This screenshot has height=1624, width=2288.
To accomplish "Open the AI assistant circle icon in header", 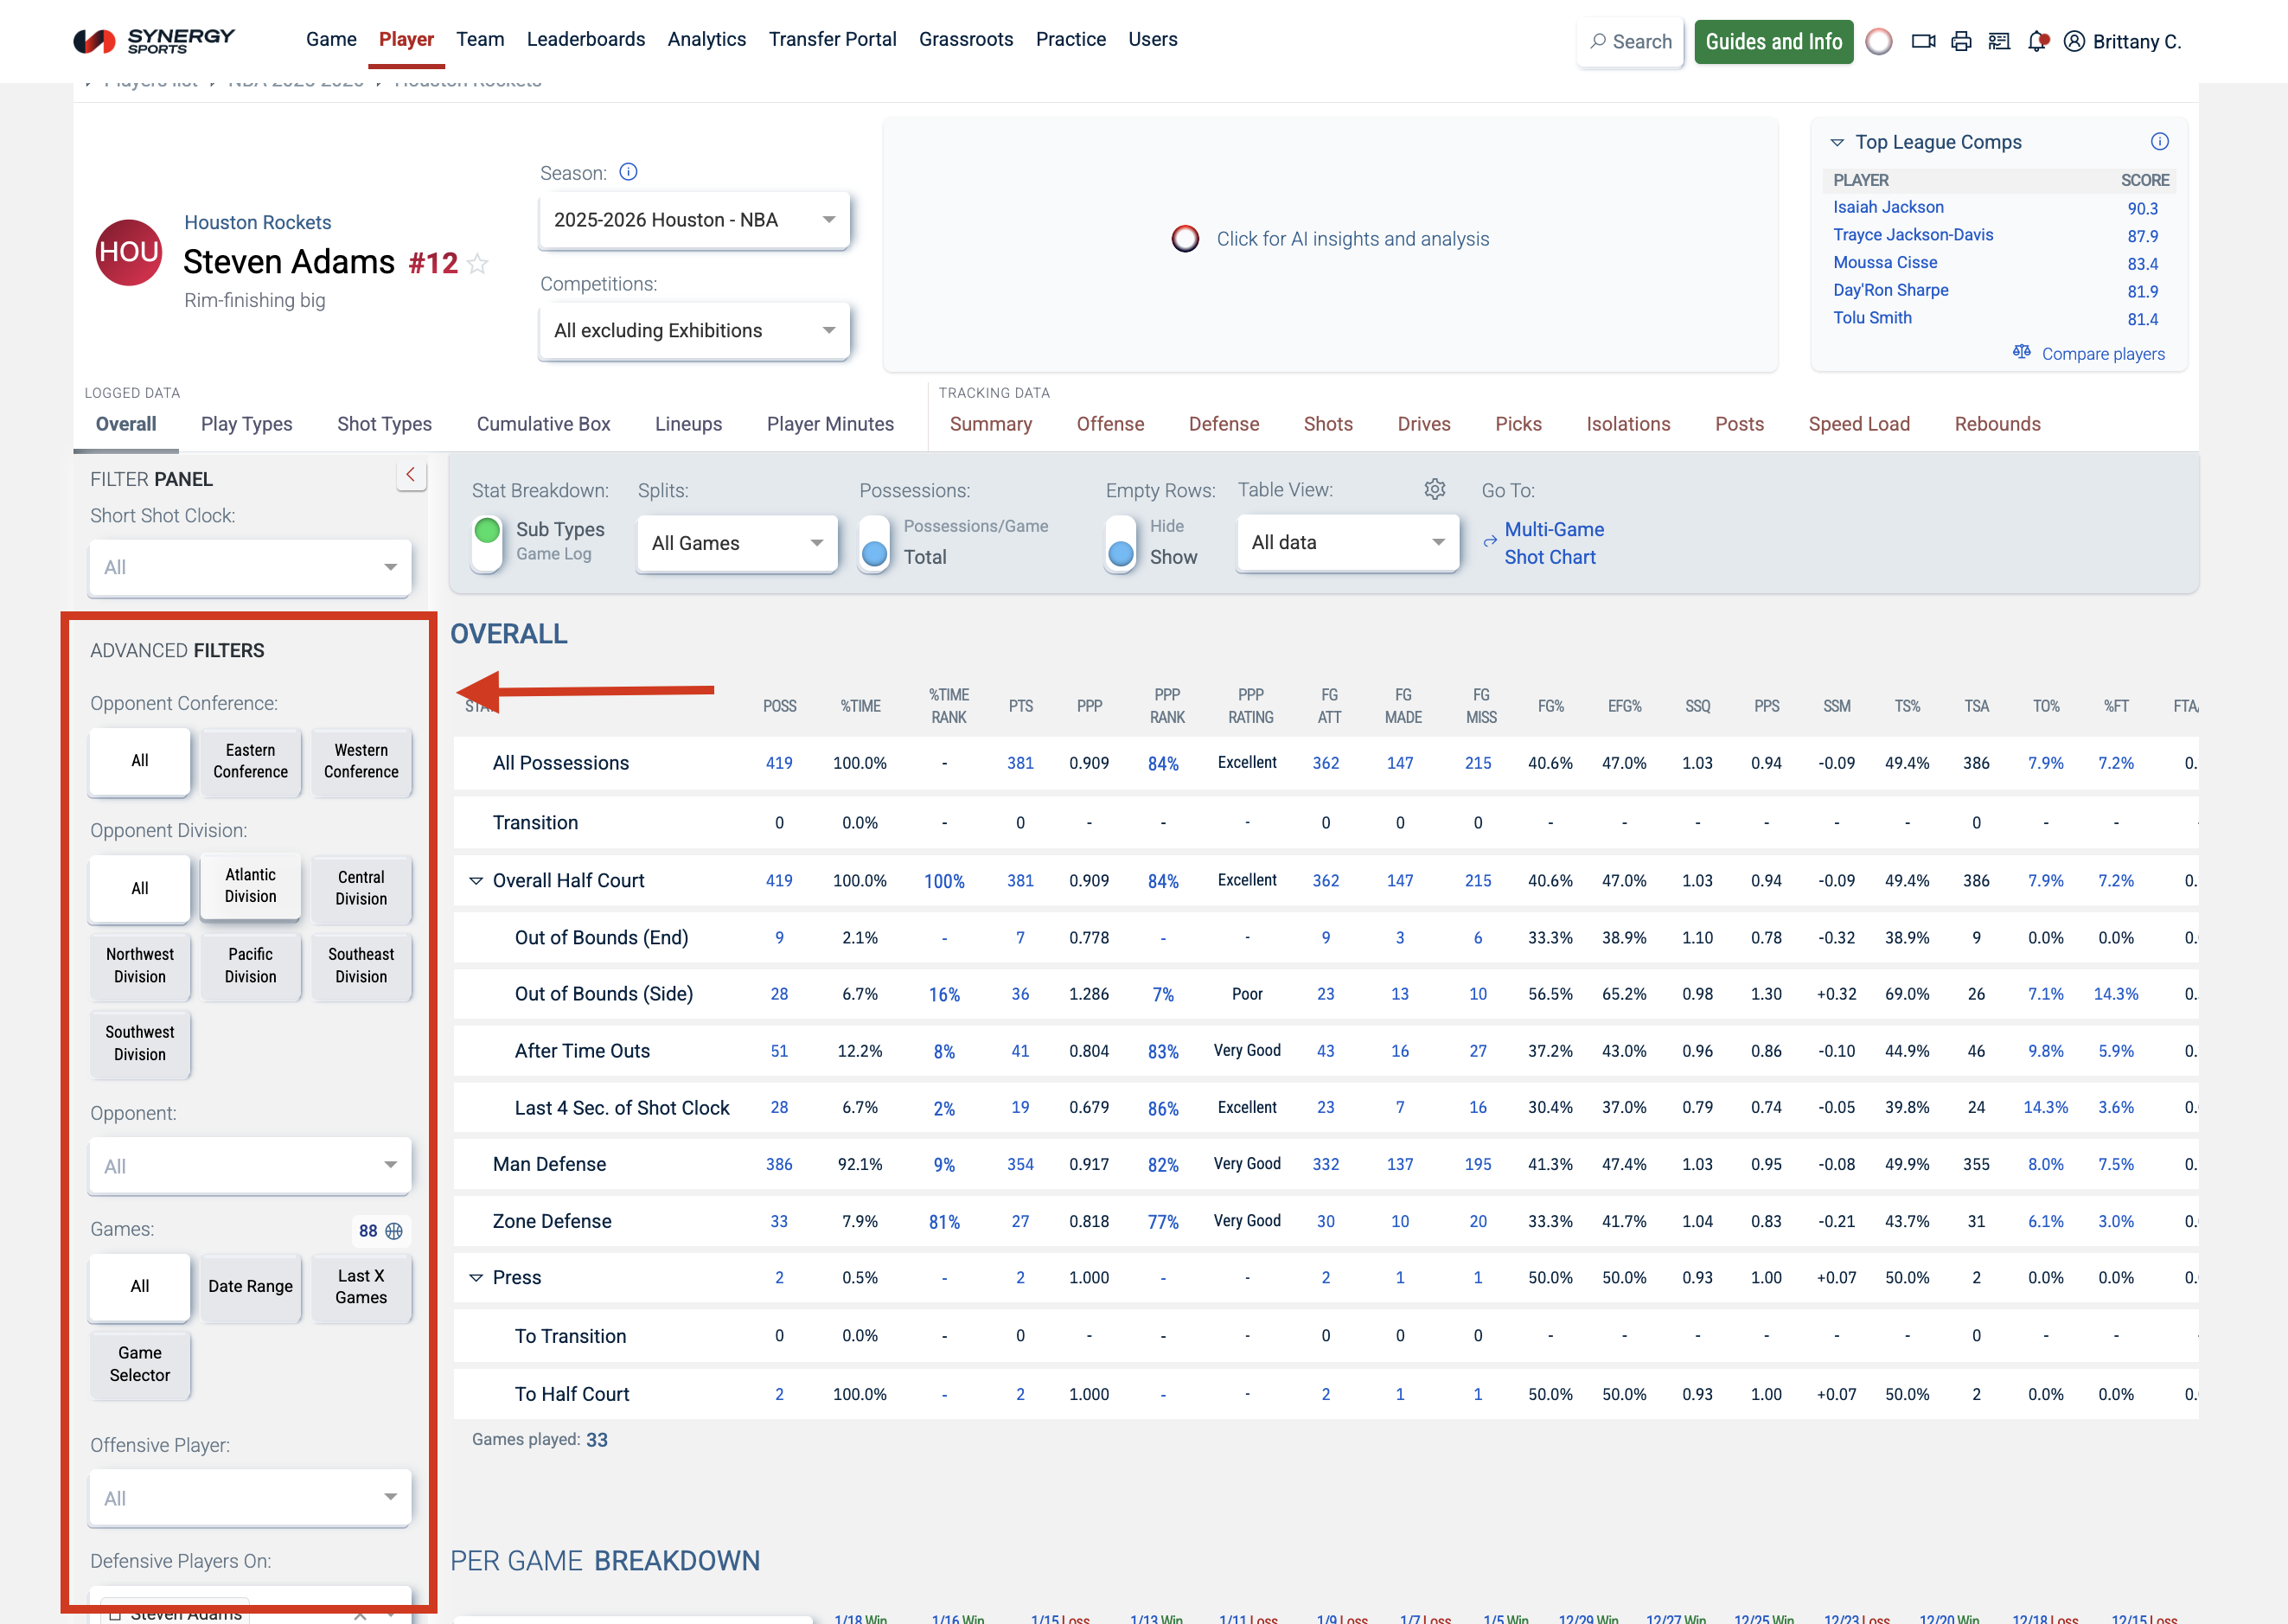I will click(1879, 41).
